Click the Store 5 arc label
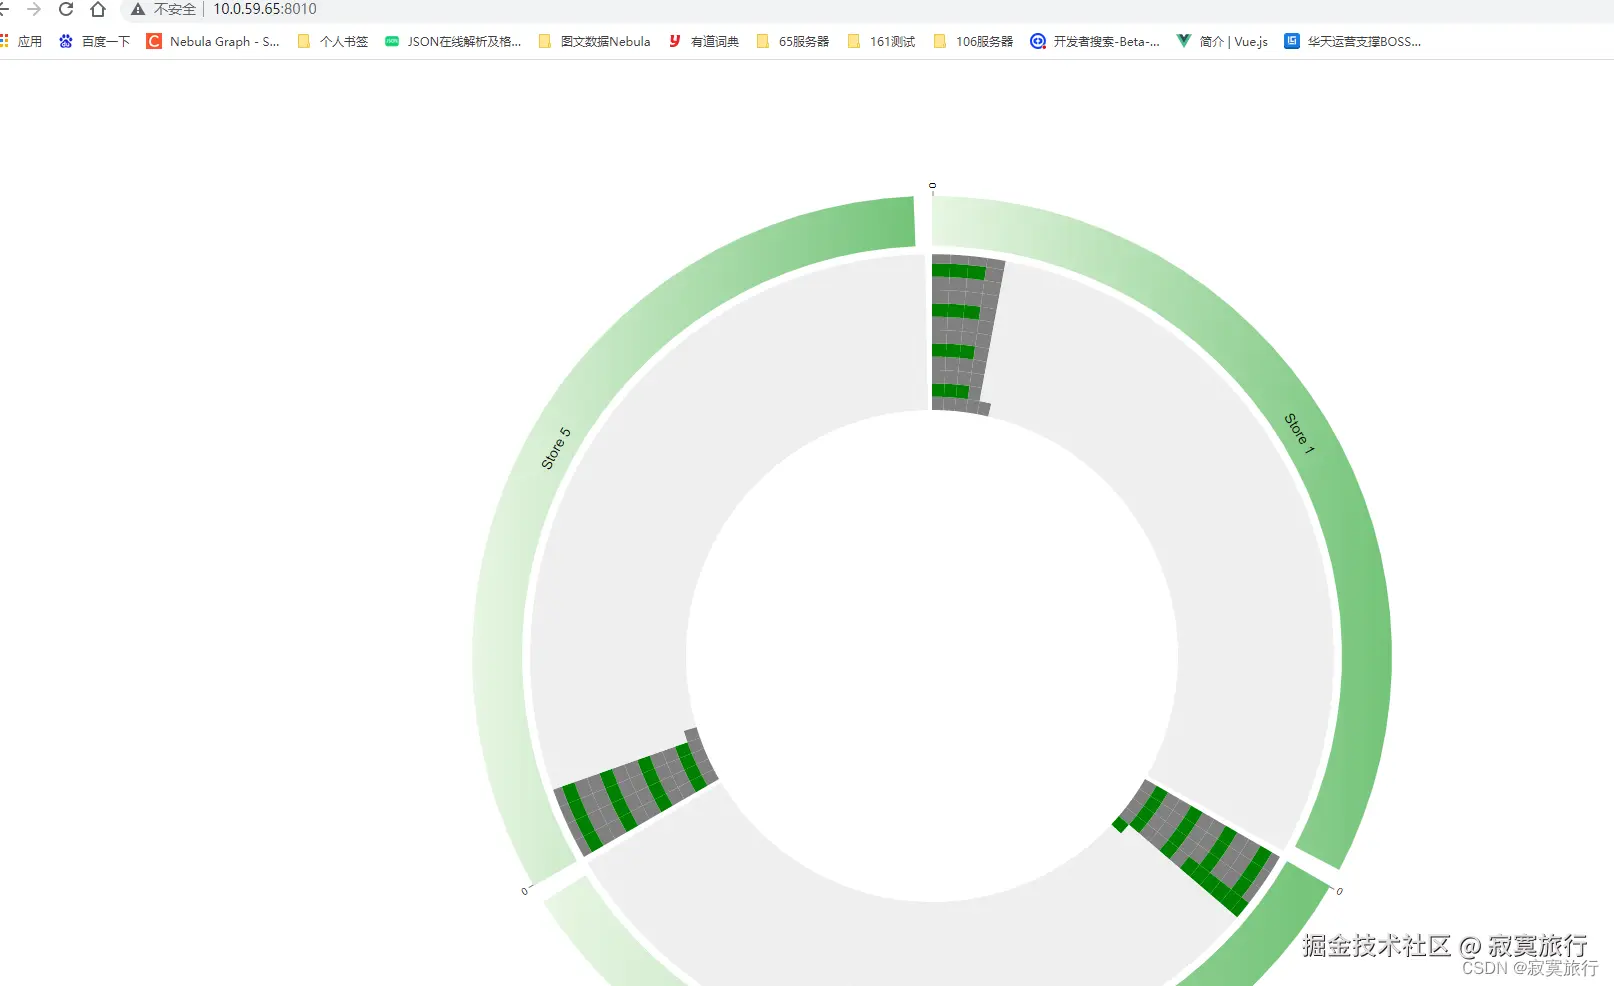1614x986 pixels. tap(555, 448)
